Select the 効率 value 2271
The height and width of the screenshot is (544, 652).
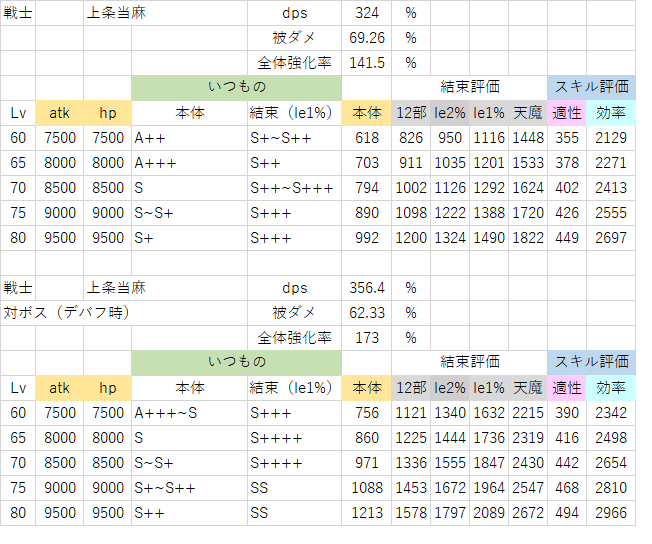click(x=611, y=163)
